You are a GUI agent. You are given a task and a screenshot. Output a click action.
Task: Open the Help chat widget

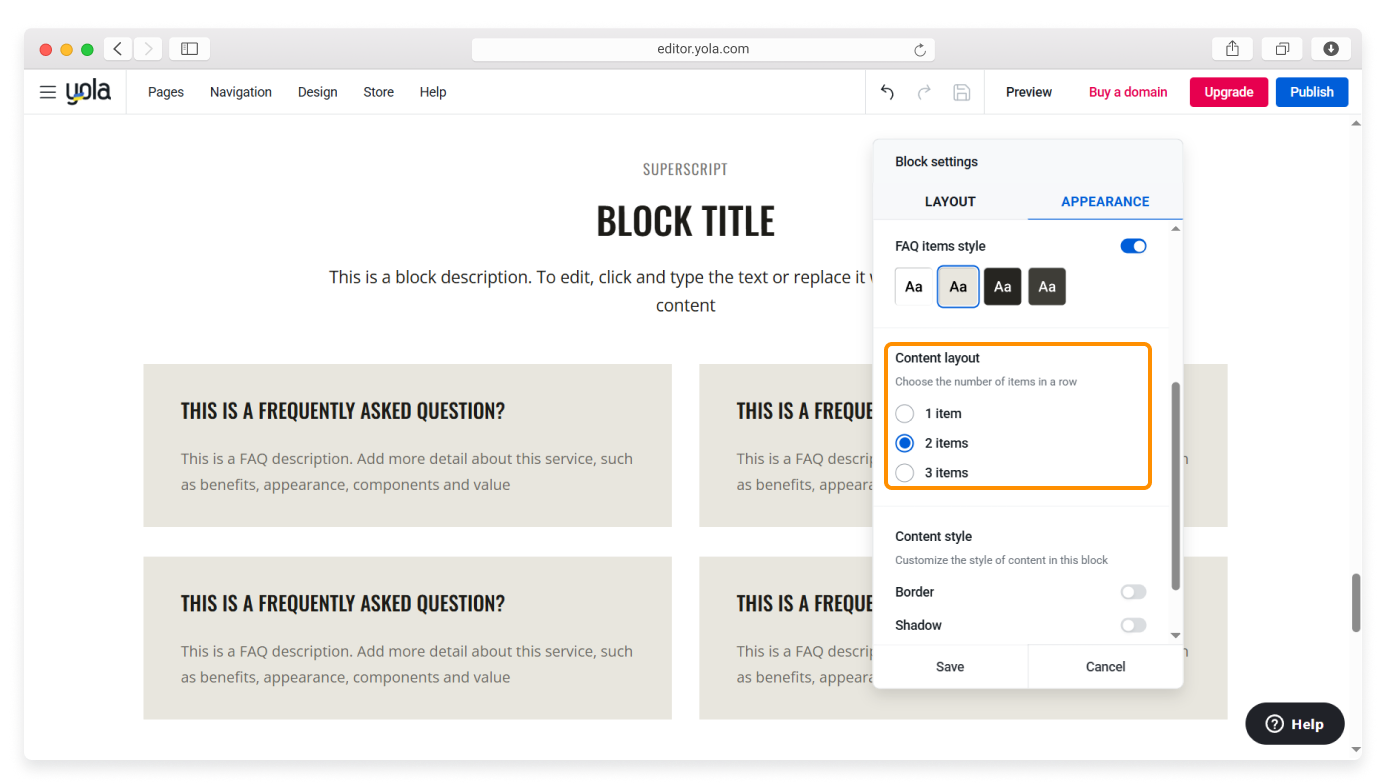tap(1294, 724)
